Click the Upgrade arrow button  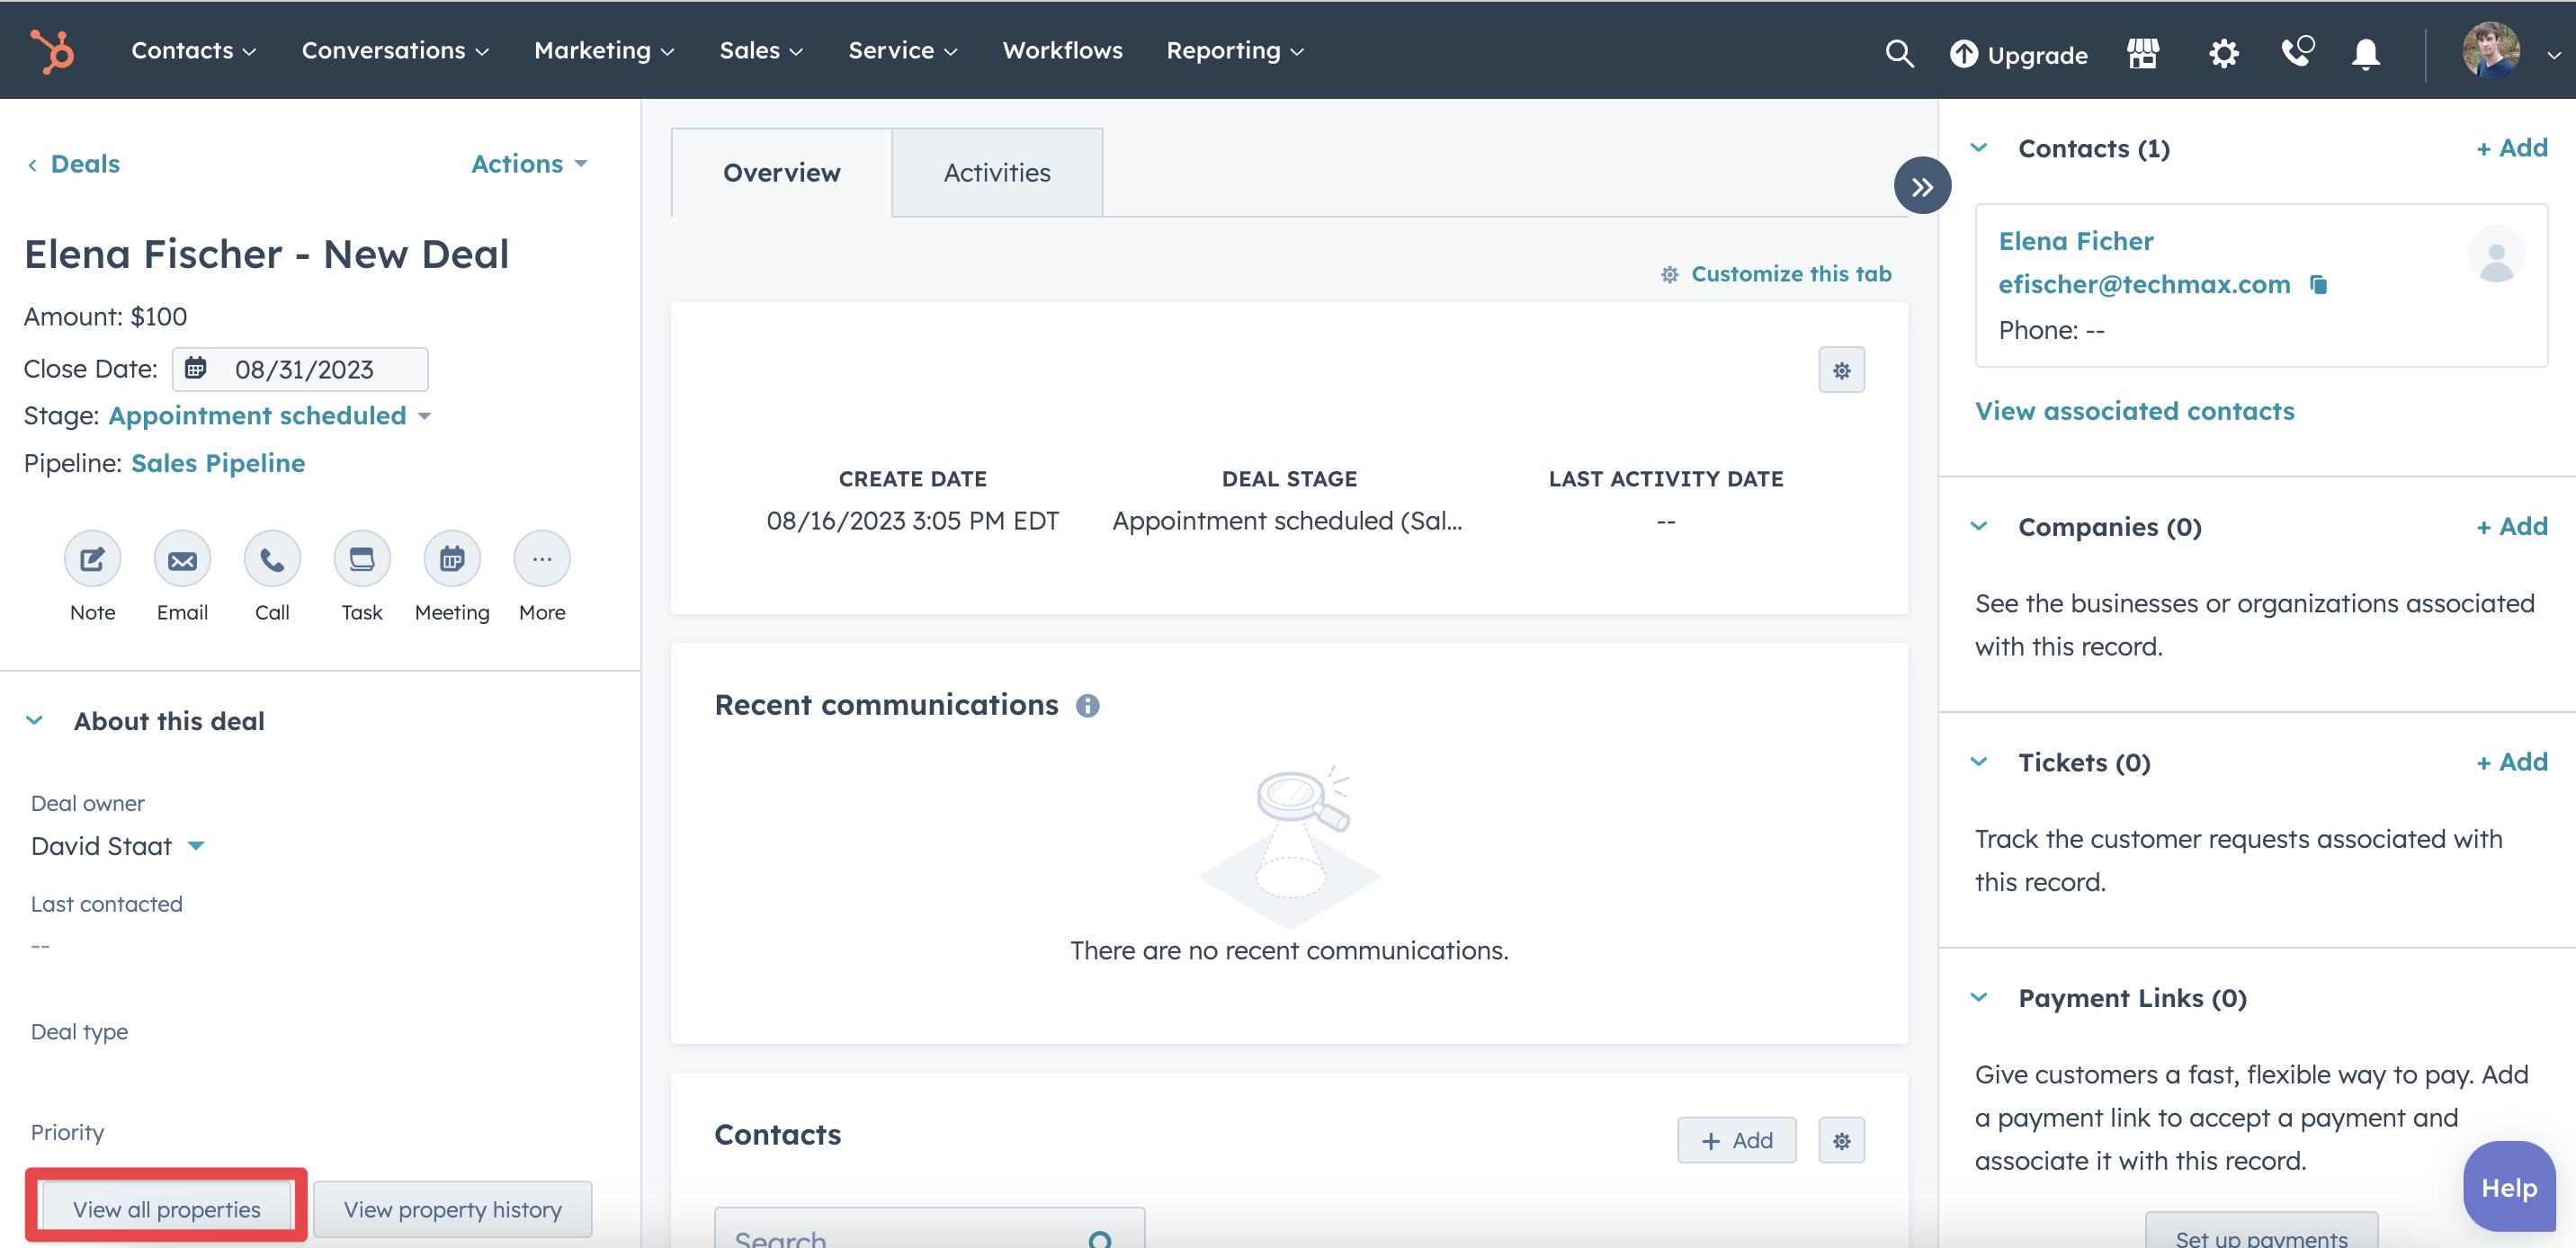coord(2018,54)
